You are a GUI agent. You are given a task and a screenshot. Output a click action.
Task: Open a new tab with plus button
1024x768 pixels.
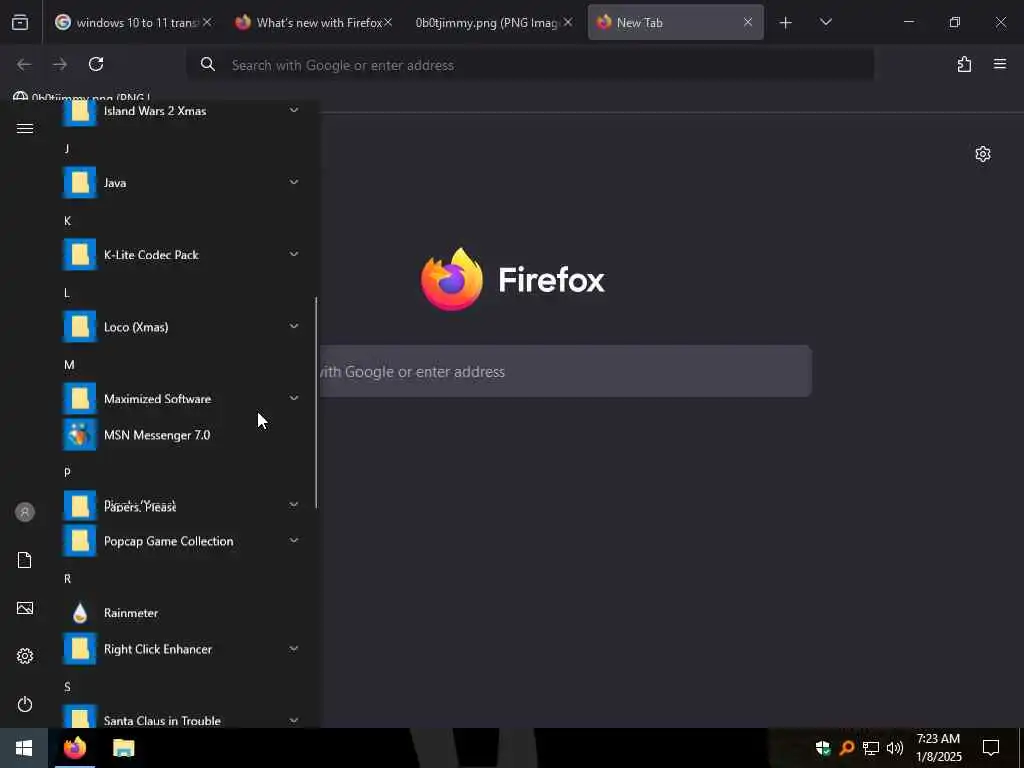(x=786, y=23)
